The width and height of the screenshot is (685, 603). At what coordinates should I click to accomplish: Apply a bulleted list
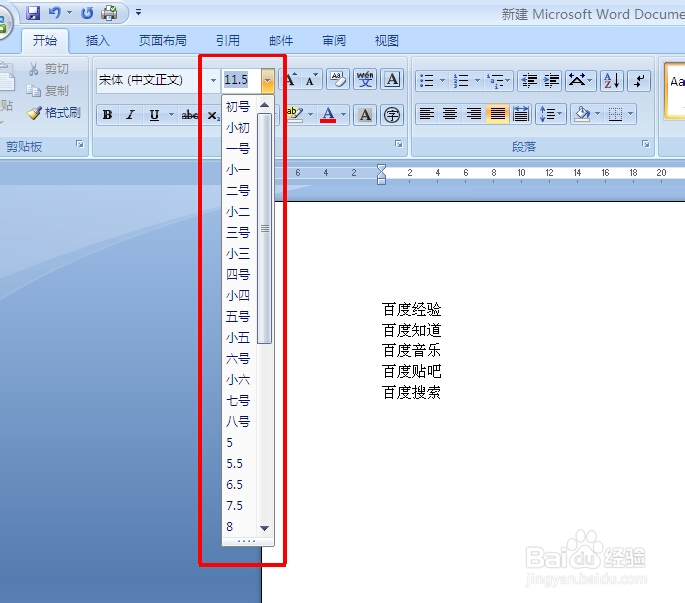pyautogui.click(x=426, y=80)
